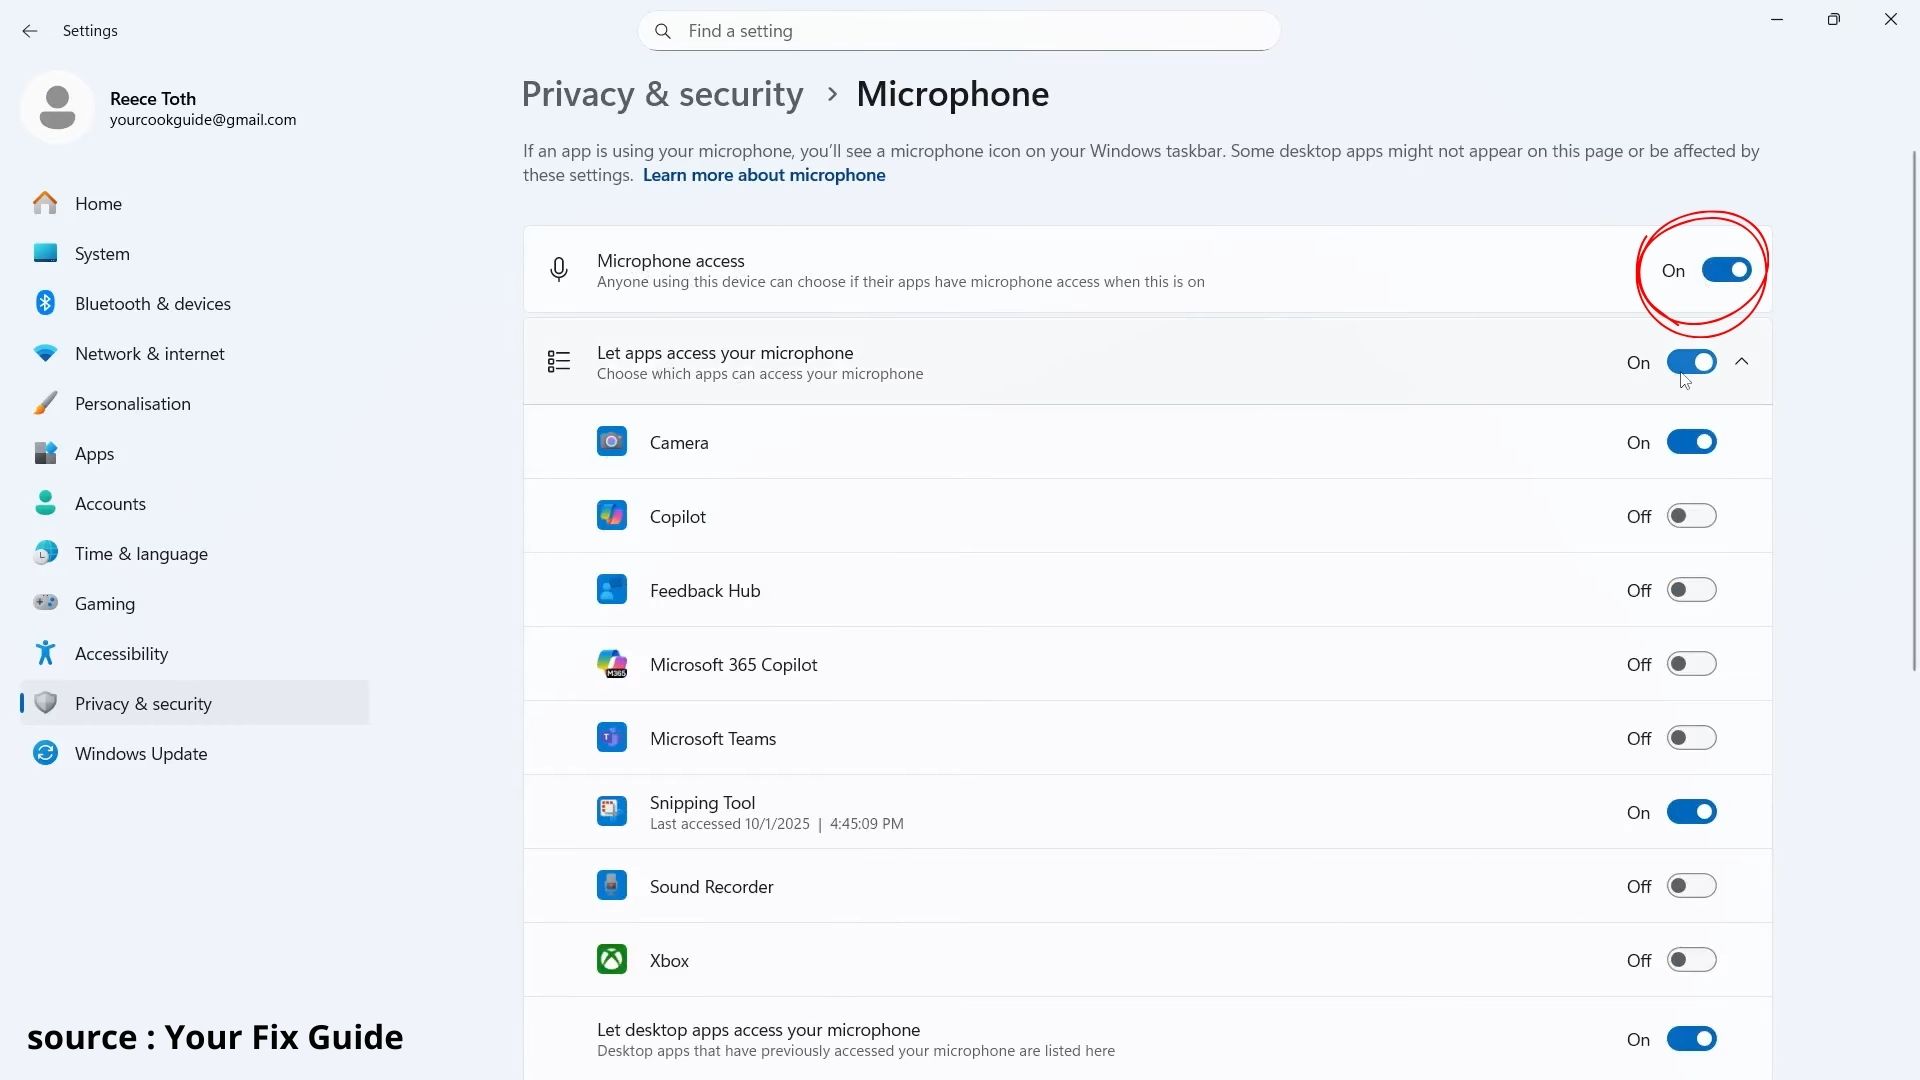Turn off Snipping Tool microphone toggle
The image size is (1920, 1080).
coord(1692,812)
